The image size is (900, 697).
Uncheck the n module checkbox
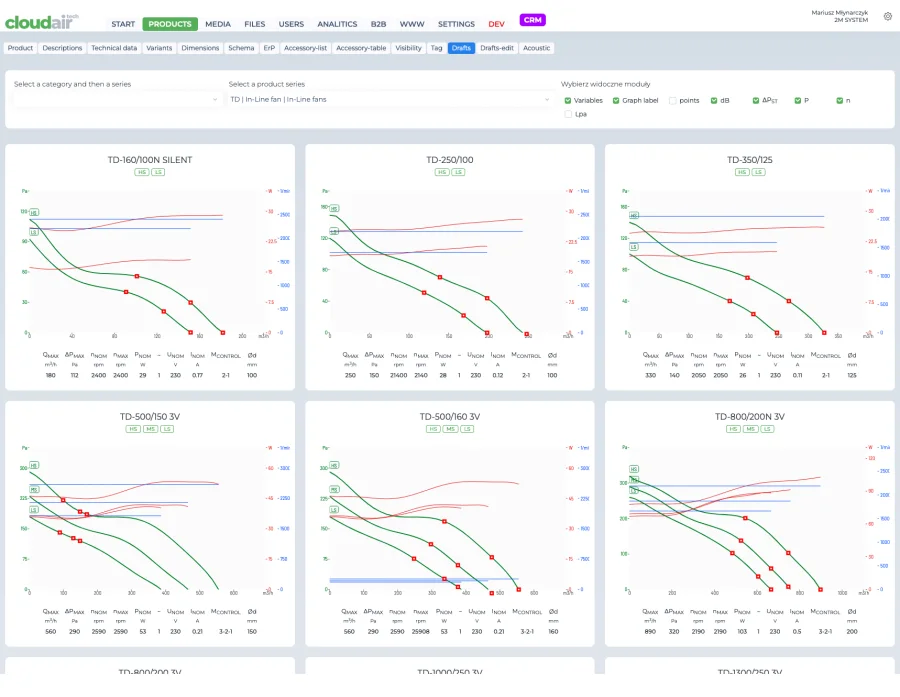(x=840, y=100)
